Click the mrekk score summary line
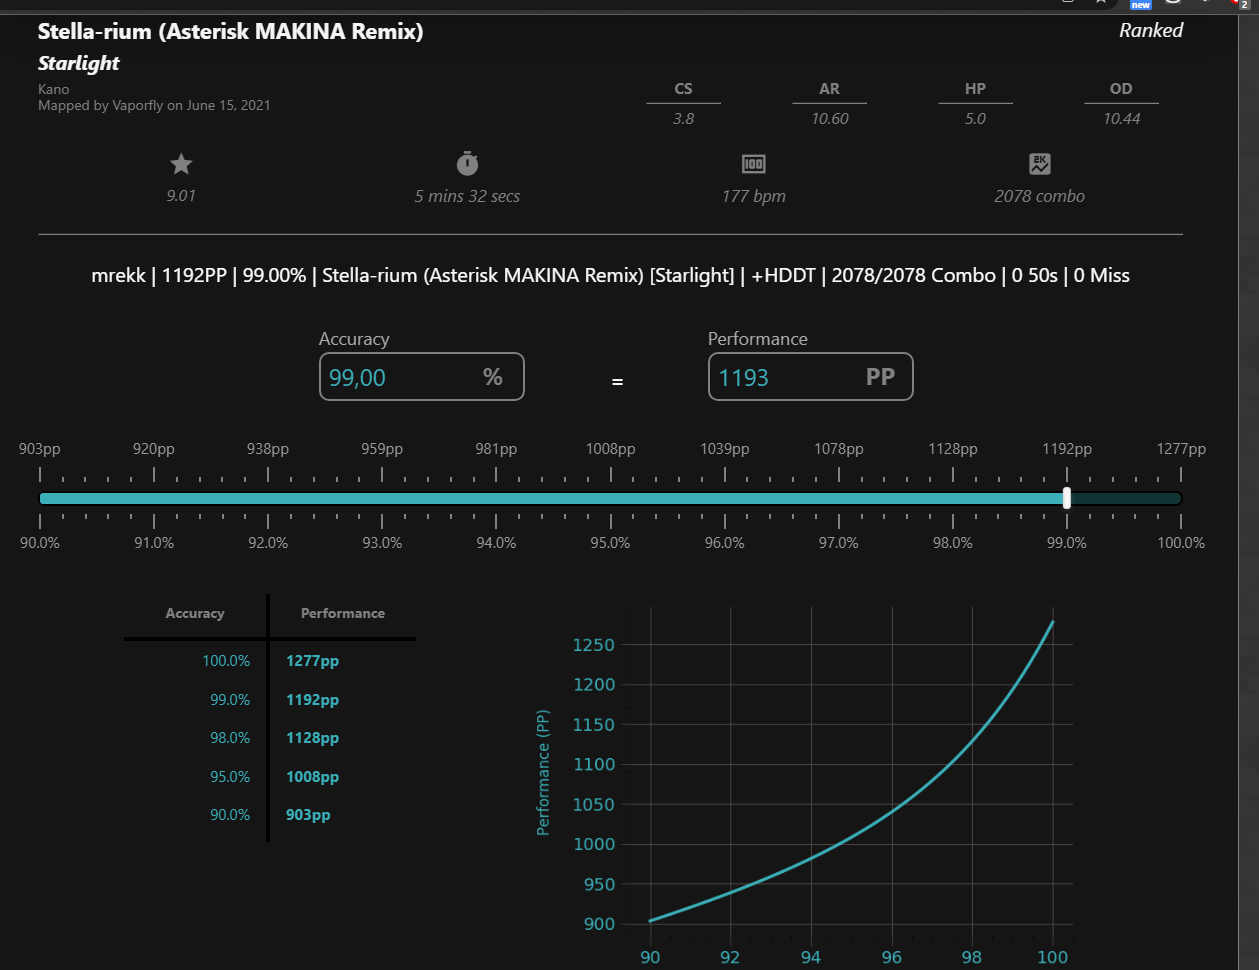Image resolution: width=1259 pixels, height=970 pixels. click(610, 275)
